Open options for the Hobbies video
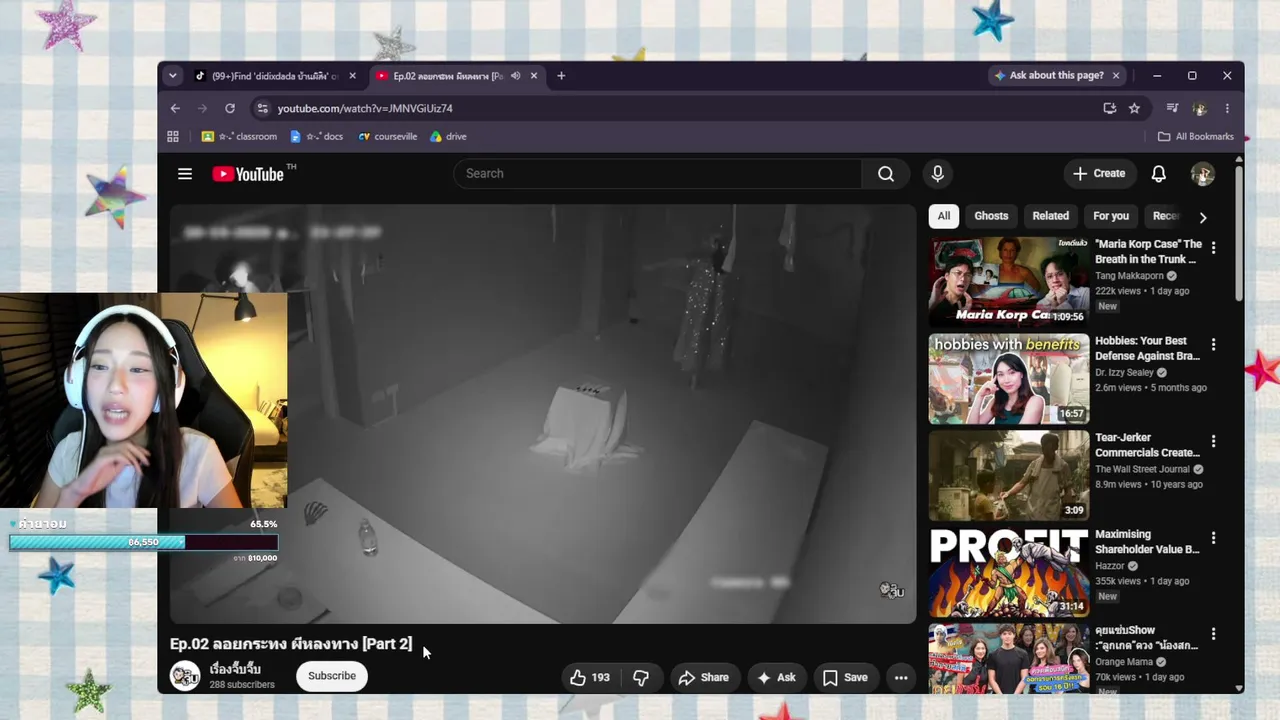 (1213, 344)
